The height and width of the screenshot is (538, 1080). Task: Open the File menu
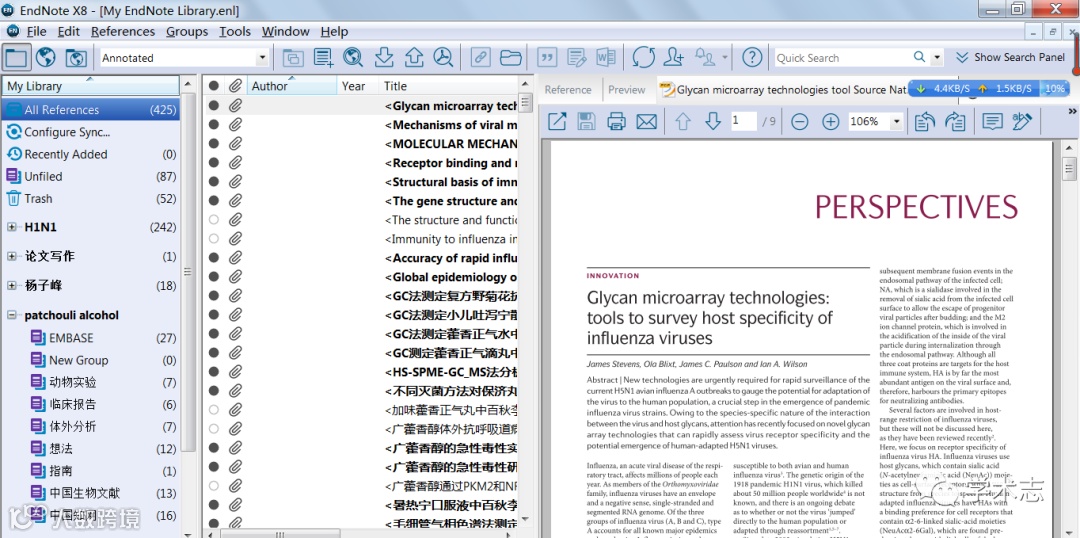(x=36, y=32)
